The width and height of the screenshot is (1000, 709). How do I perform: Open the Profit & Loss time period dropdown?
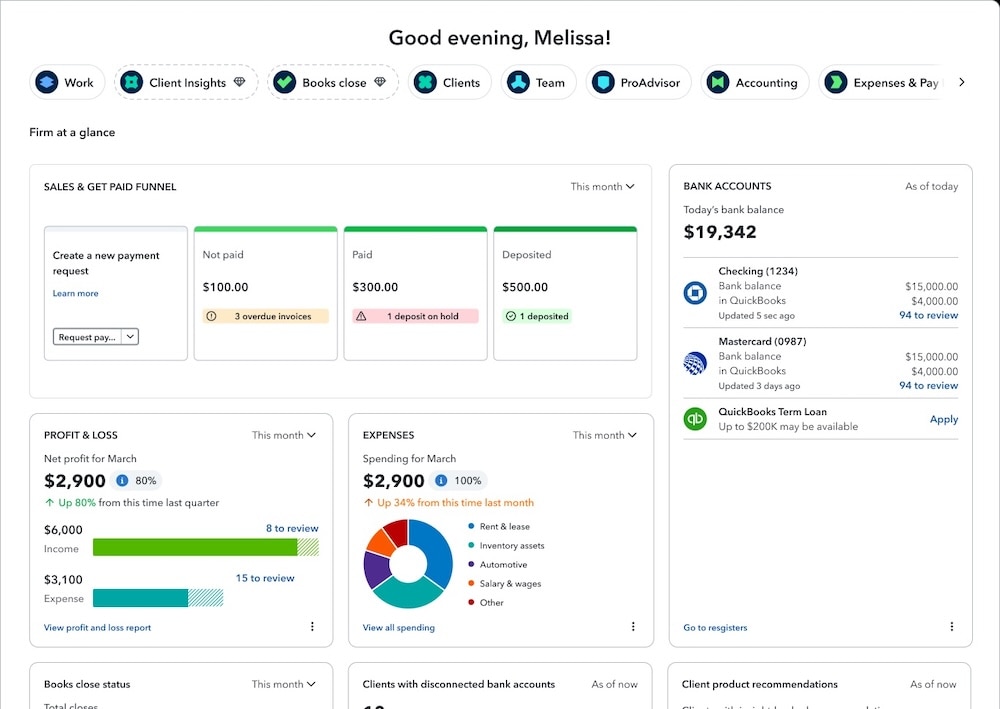[284, 435]
